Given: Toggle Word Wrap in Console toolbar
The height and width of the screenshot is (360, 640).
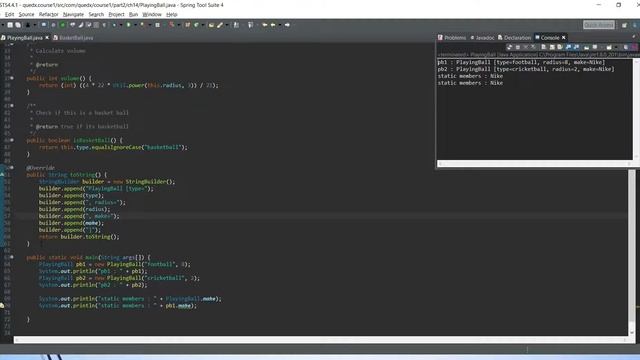Looking at the screenshot, I should 559,47.
